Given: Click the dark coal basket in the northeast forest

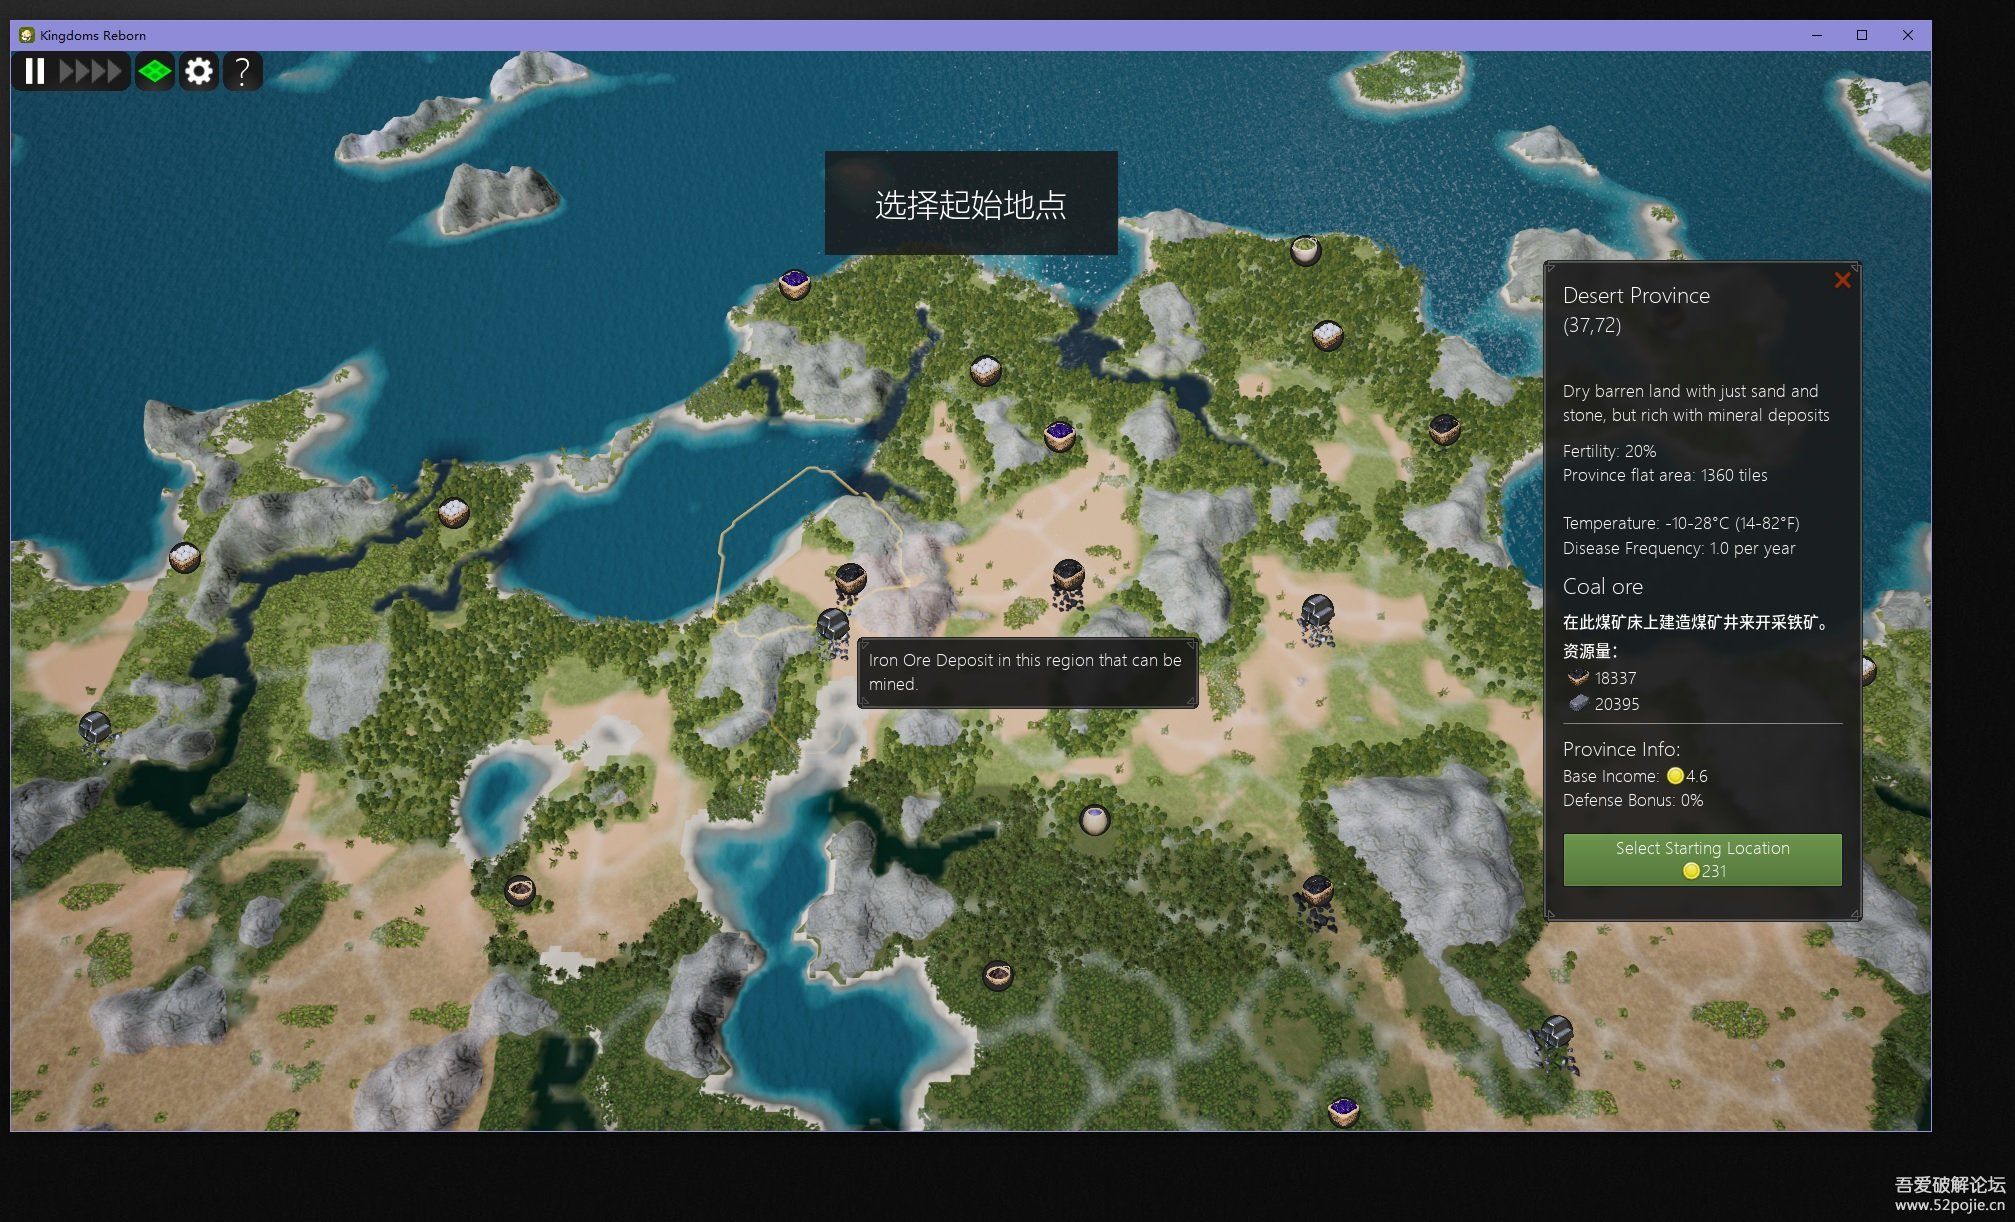Looking at the screenshot, I should pos(1444,430).
